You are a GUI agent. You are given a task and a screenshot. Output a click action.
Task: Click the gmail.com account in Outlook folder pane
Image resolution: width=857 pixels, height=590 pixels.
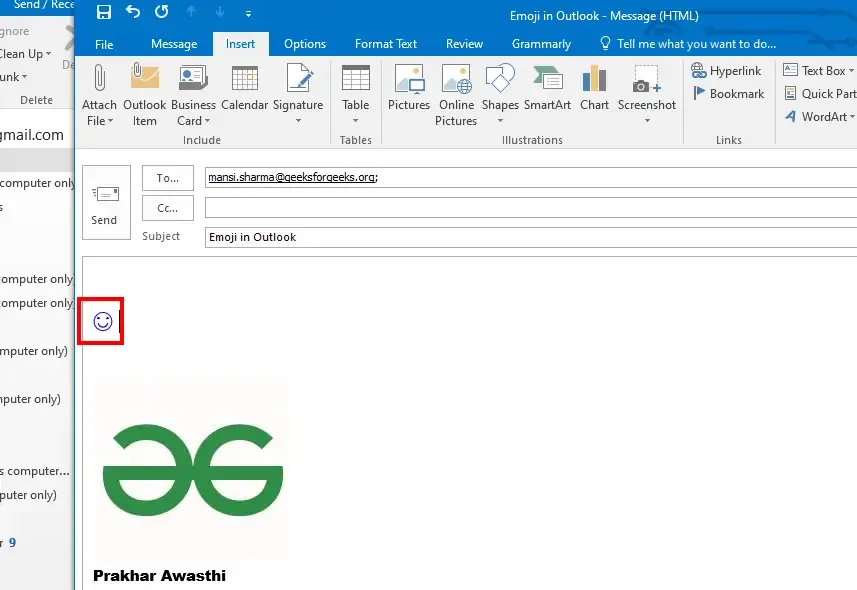pos(32,135)
